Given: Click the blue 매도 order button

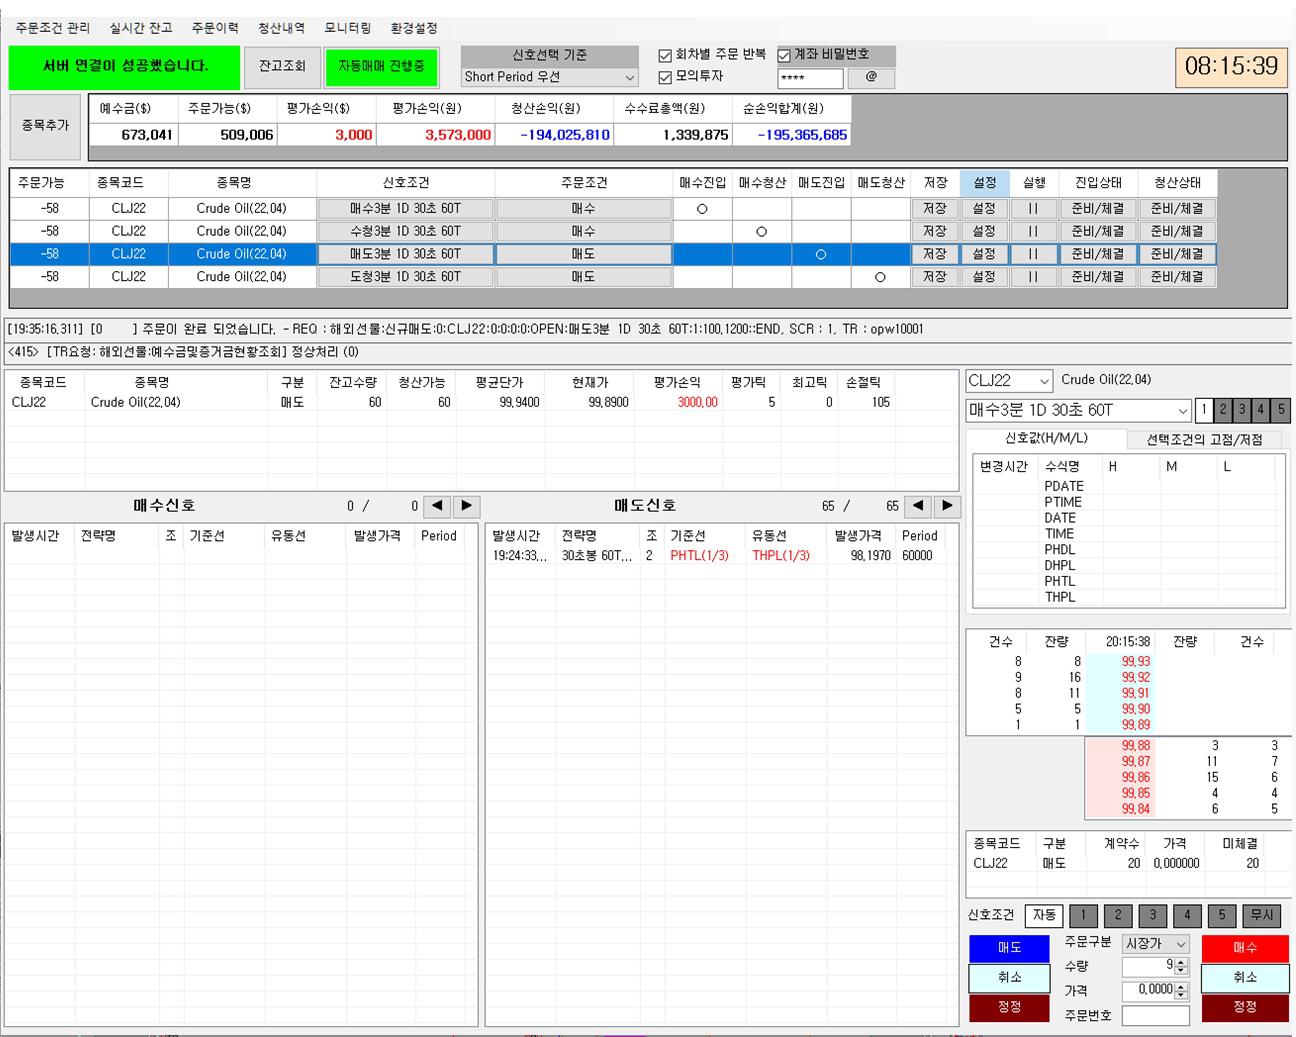Looking at the screenshot, I should click(x=1009, y=948).
